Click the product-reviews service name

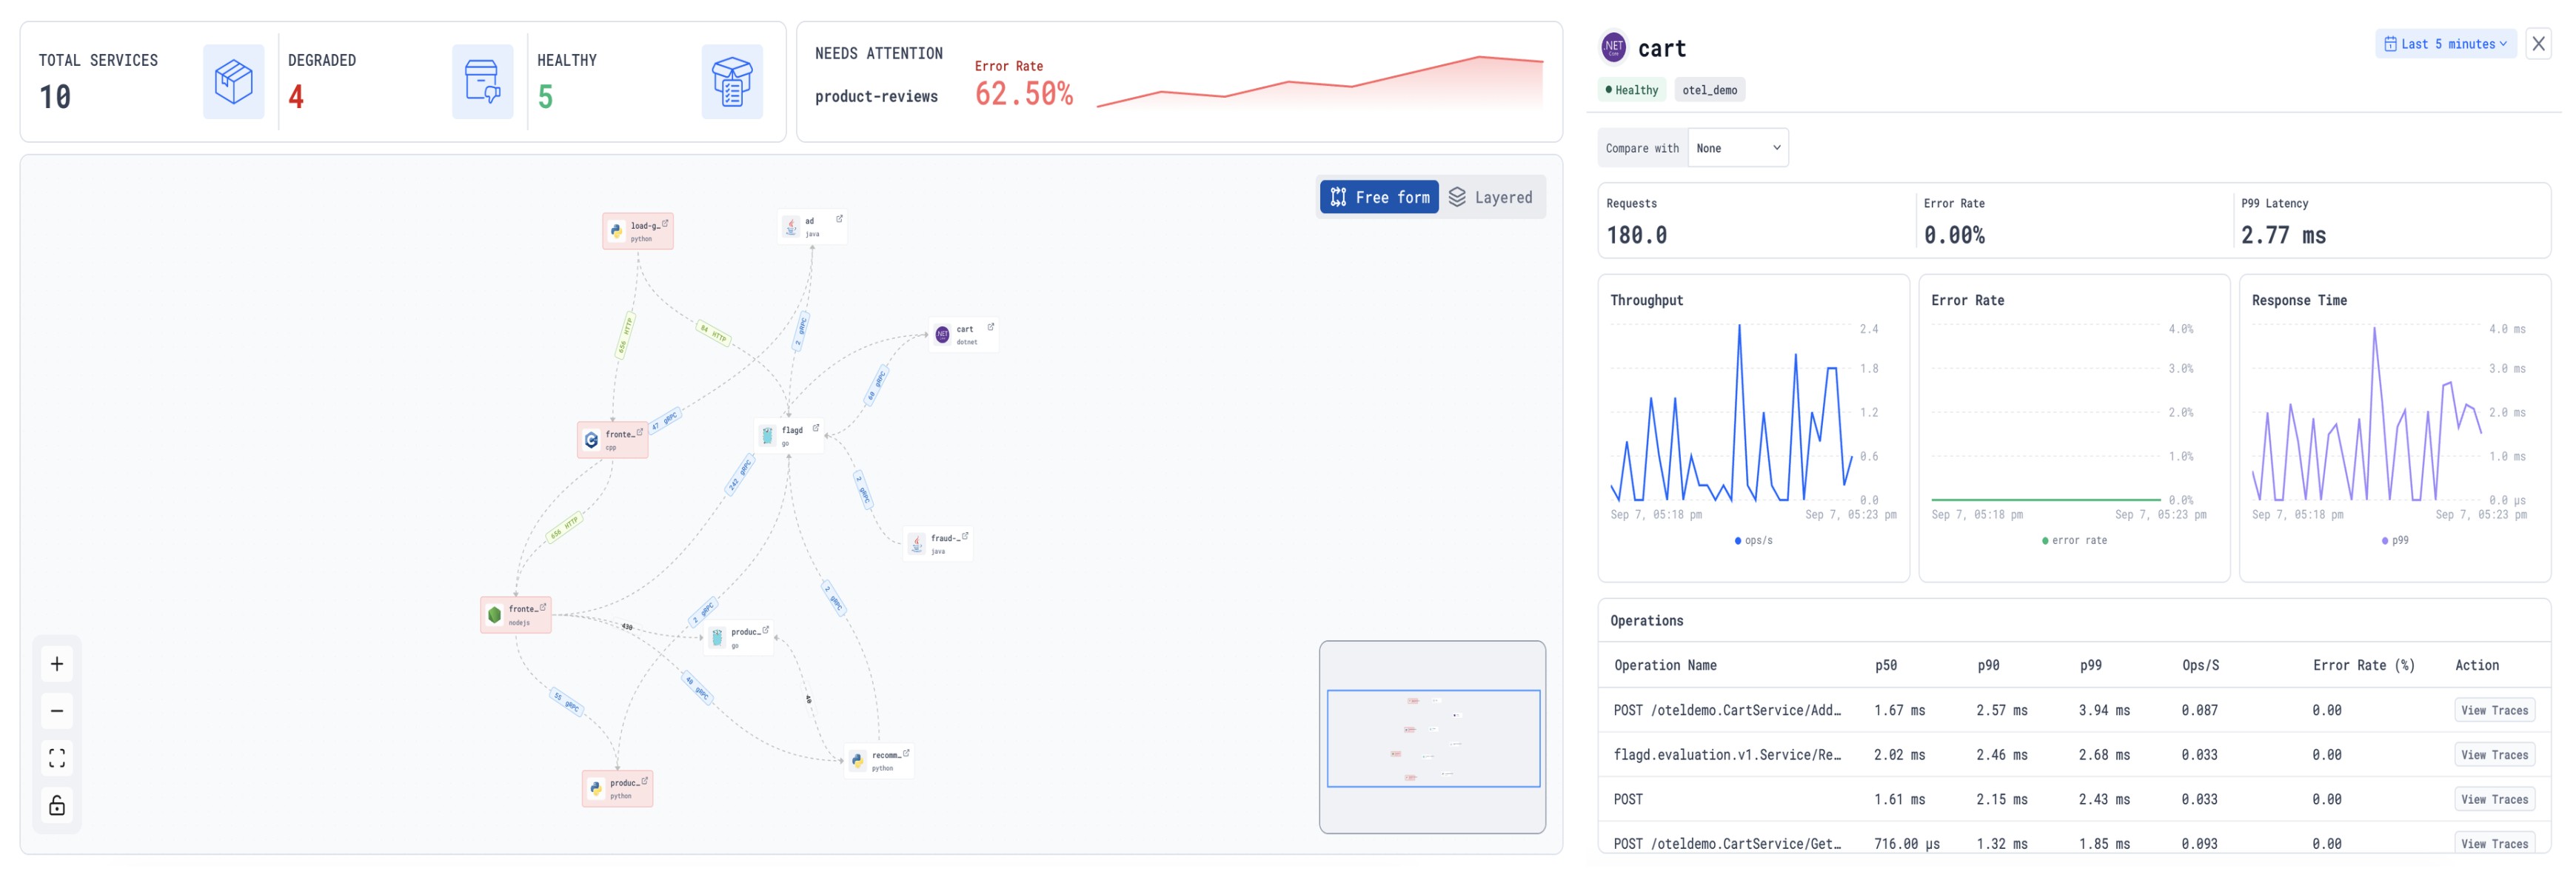[x=876, y=97]
